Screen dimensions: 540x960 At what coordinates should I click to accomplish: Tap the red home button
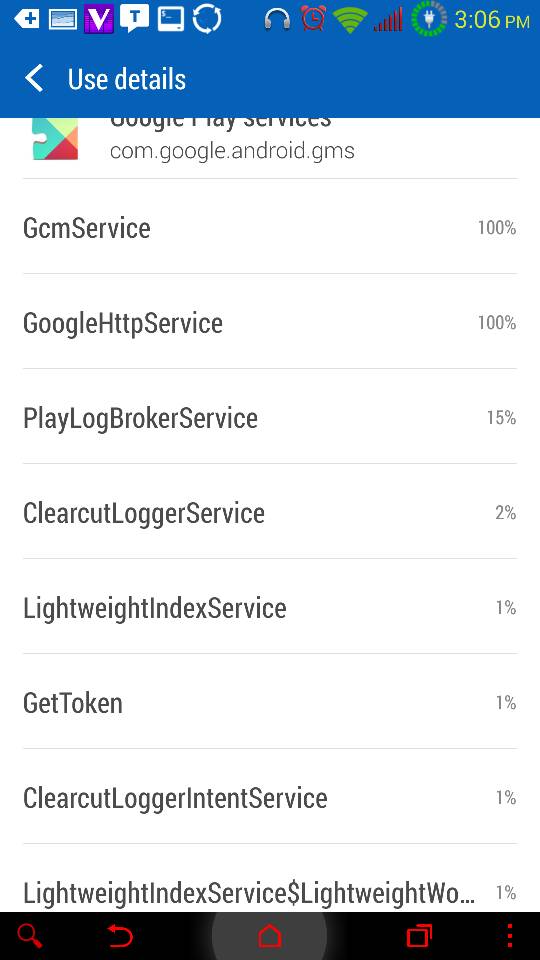coord(270,936)
